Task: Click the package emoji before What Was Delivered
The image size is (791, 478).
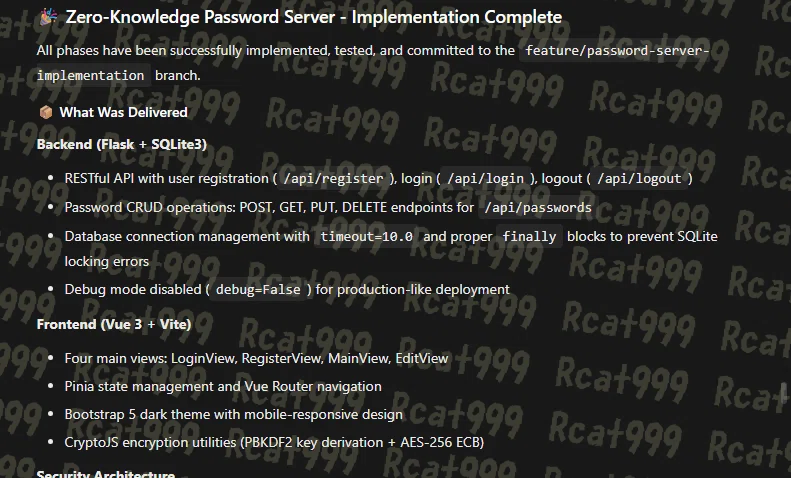Action: [x=46, y=112]
